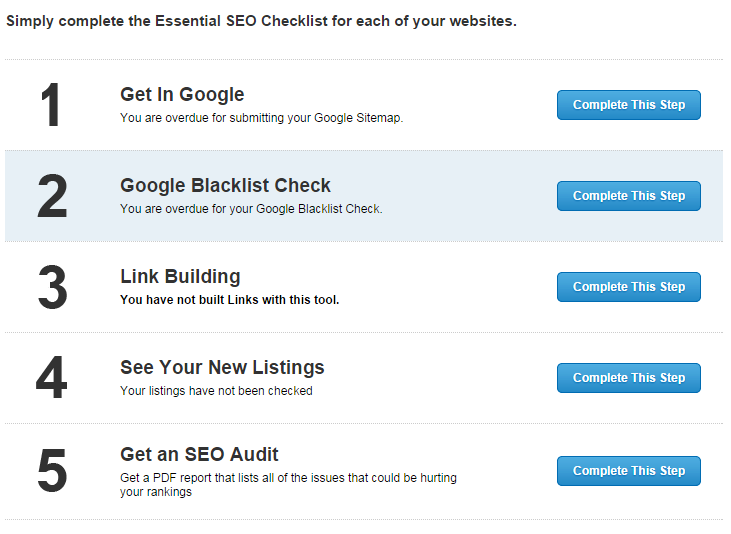Screen dimensions: 731x534
Task: Complete the Link Building step button
Action: pyautogui.click(x=628, y=287)
